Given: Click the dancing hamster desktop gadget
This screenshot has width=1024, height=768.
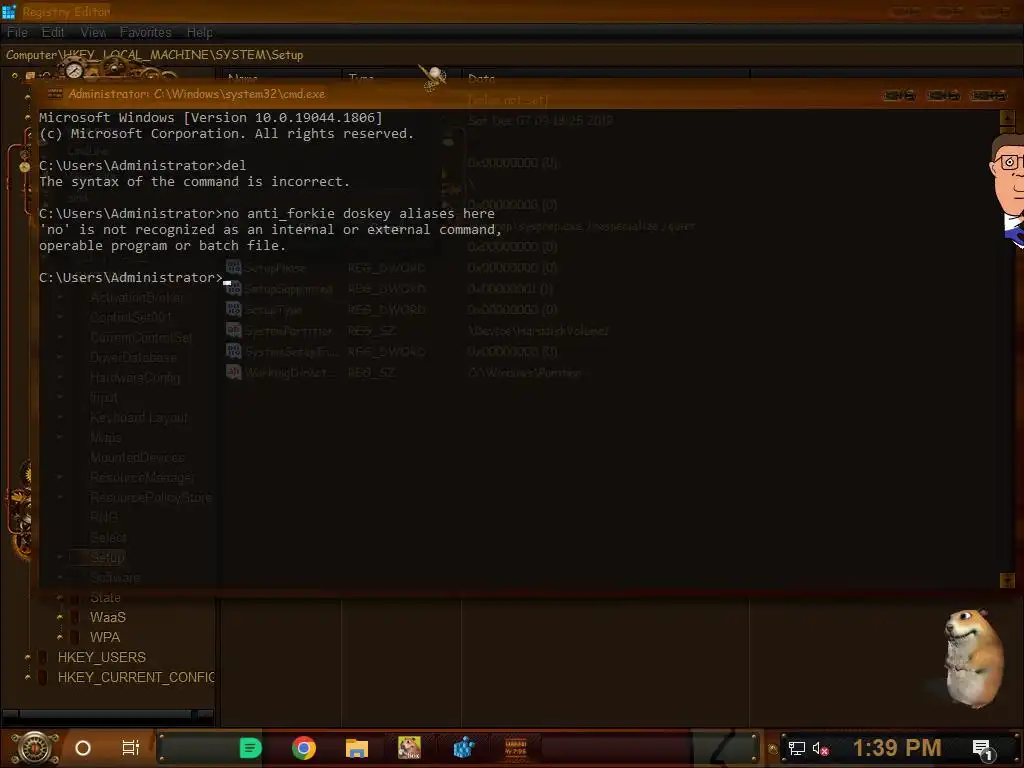Looking at the screenshot, I should click(973, 658).
